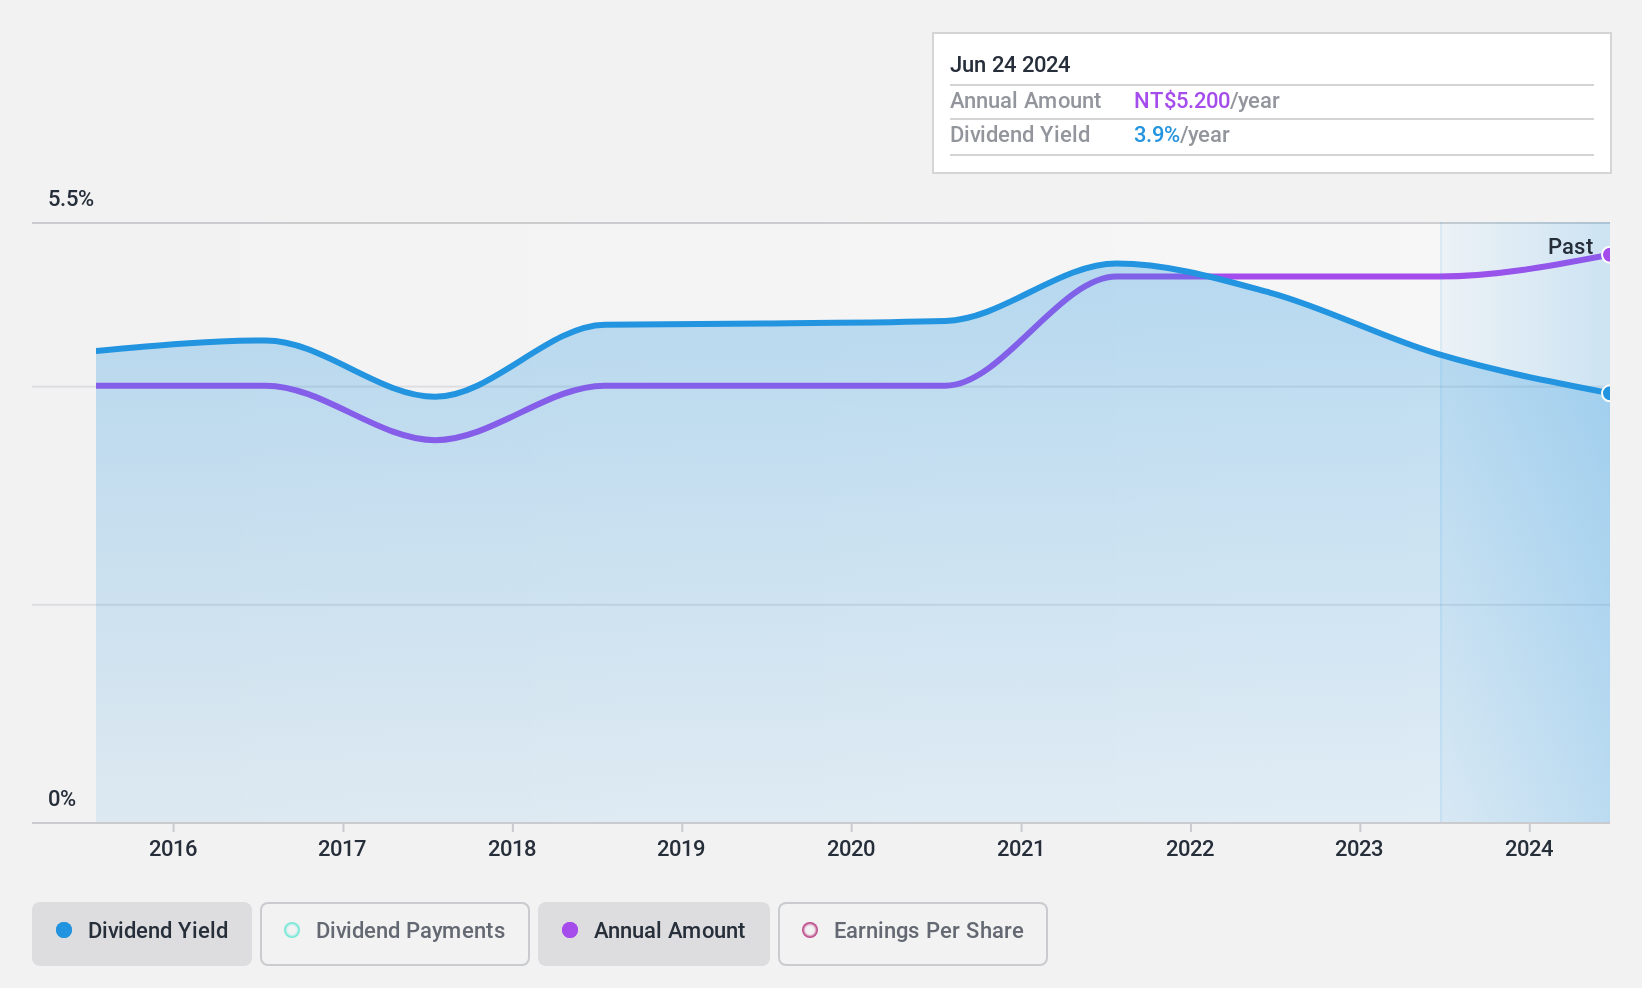Viewport: 1642px width, 988px height.
Task: Click the 2016 x-axis label
Action: [173, 849]
